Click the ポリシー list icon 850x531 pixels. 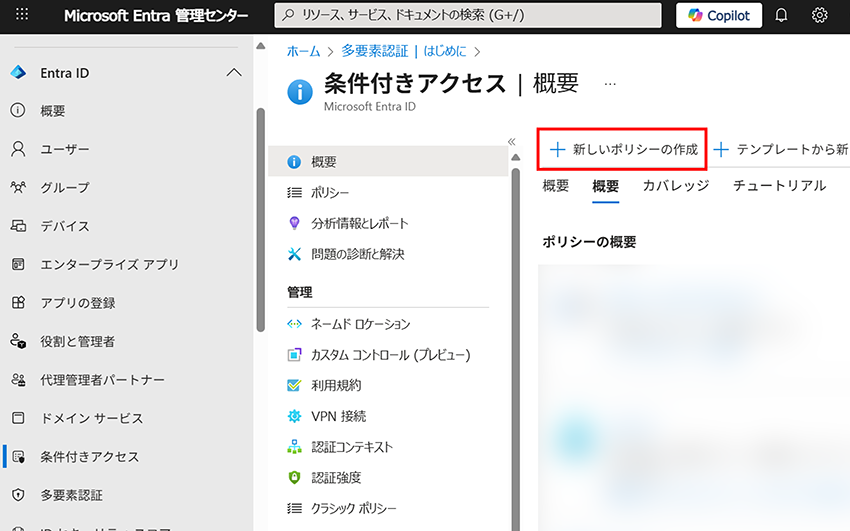pos(294,192)
